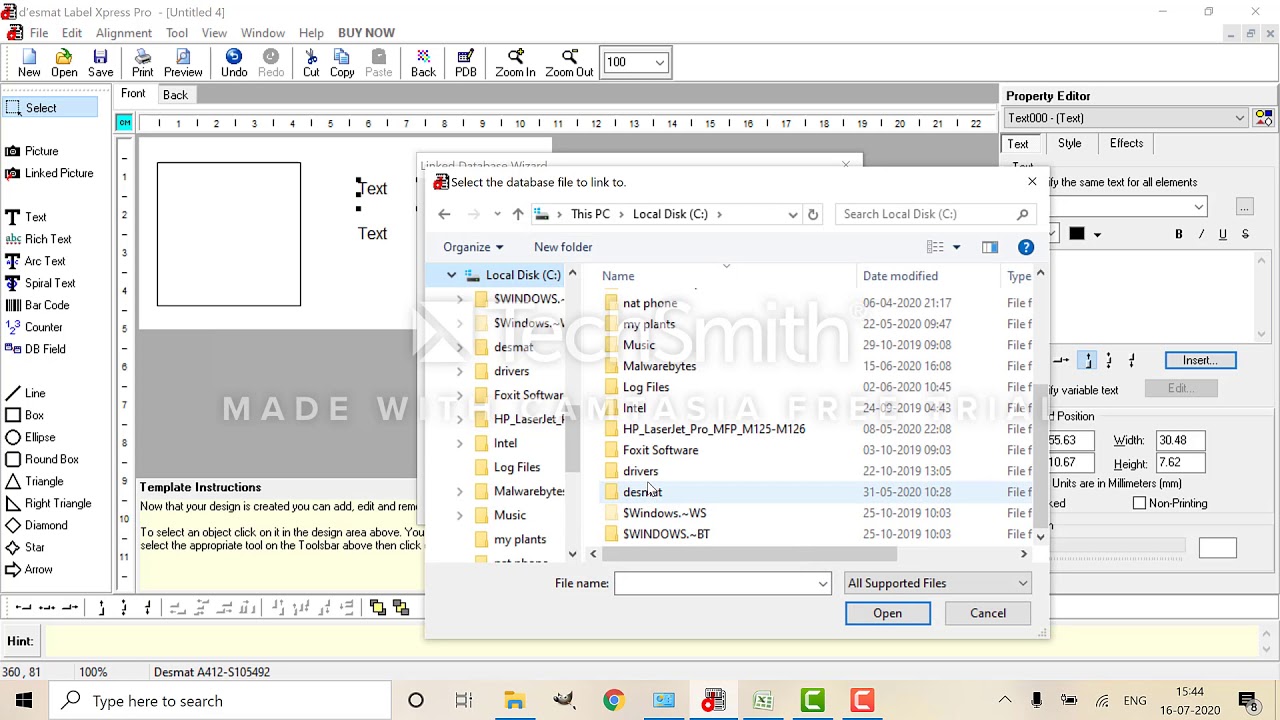Screen dimensions: 1280x720
Task: Click the Insert... button
Action: tap(1200, 360)
